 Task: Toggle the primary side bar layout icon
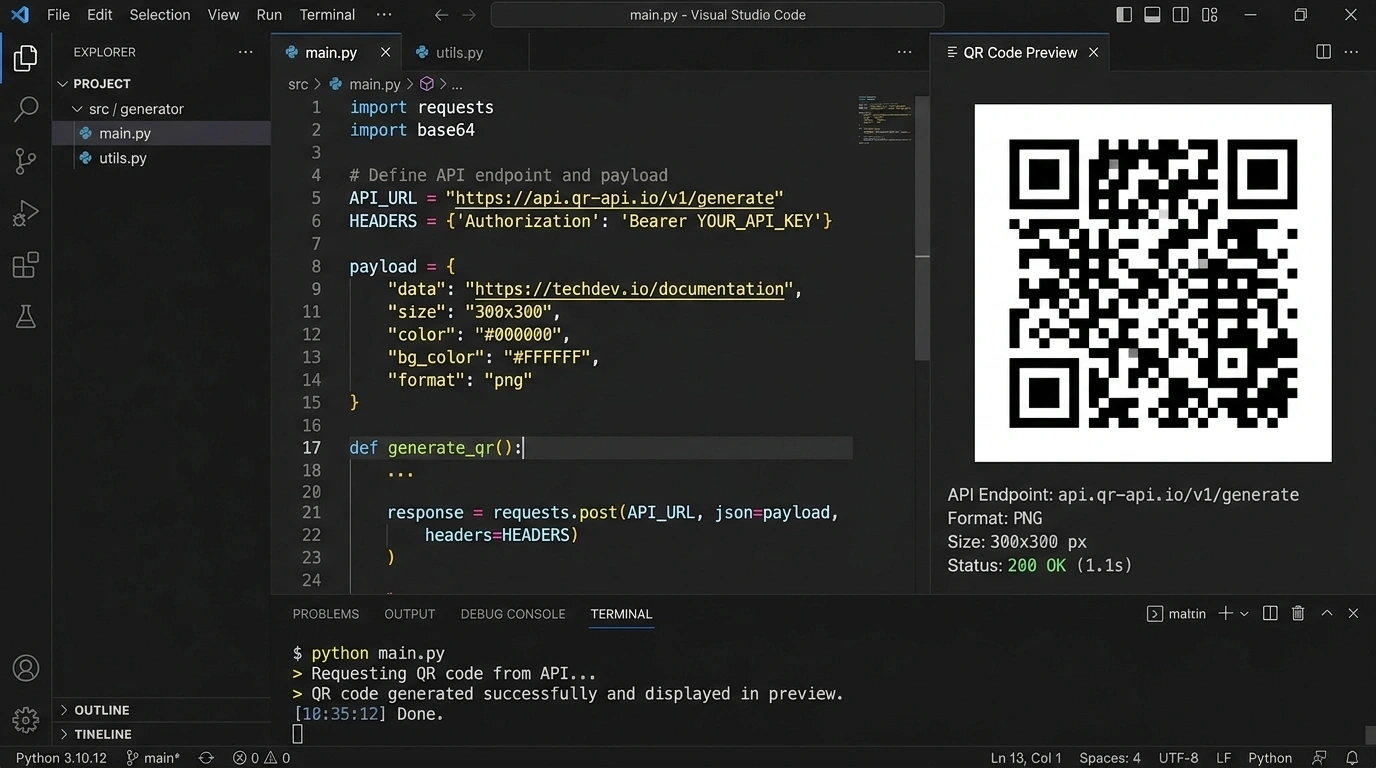click(1124, 15)
